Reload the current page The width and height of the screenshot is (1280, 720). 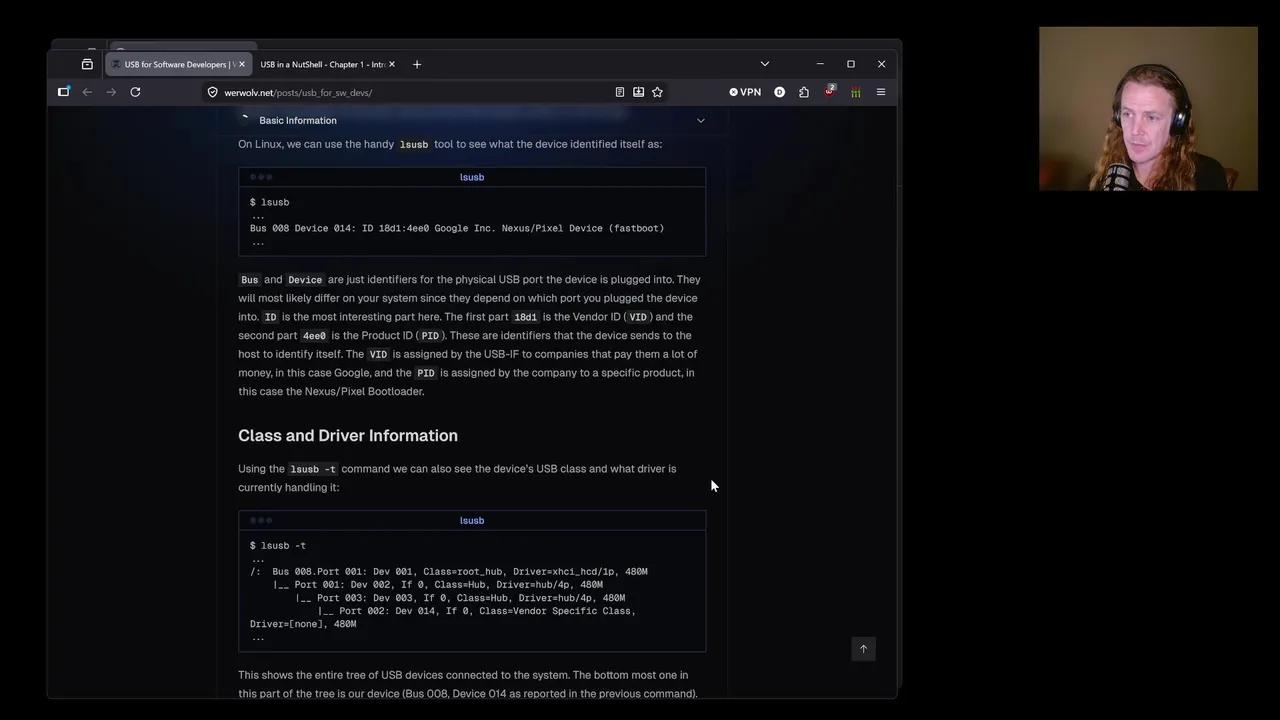tap(135, 92)
